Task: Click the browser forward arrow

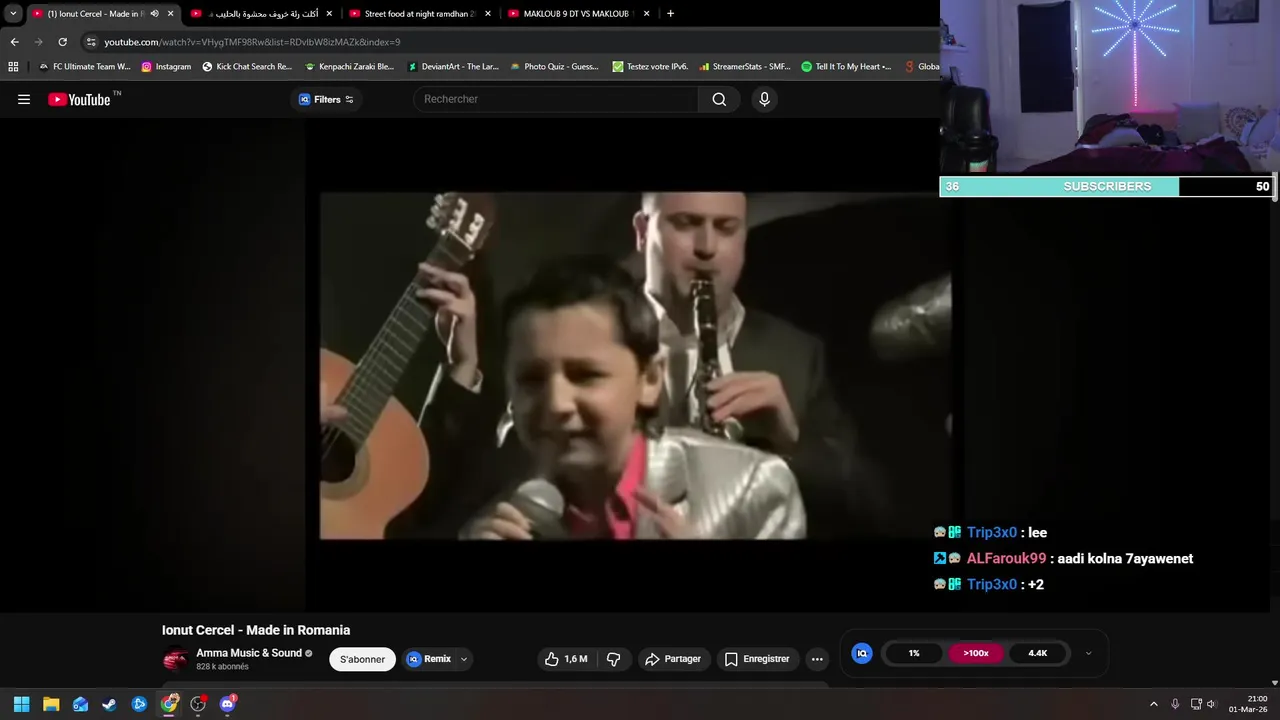Action: coord(38,42)
